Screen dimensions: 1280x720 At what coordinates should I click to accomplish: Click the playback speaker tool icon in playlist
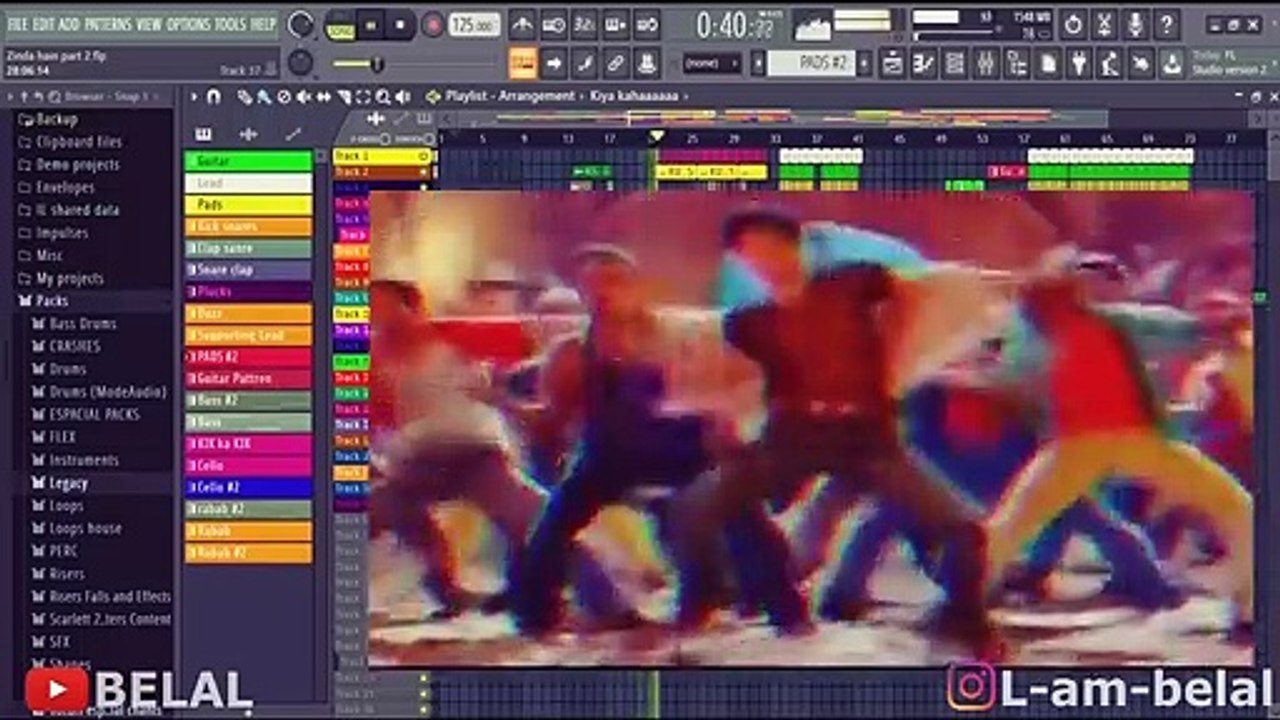[x=402, y=96]
